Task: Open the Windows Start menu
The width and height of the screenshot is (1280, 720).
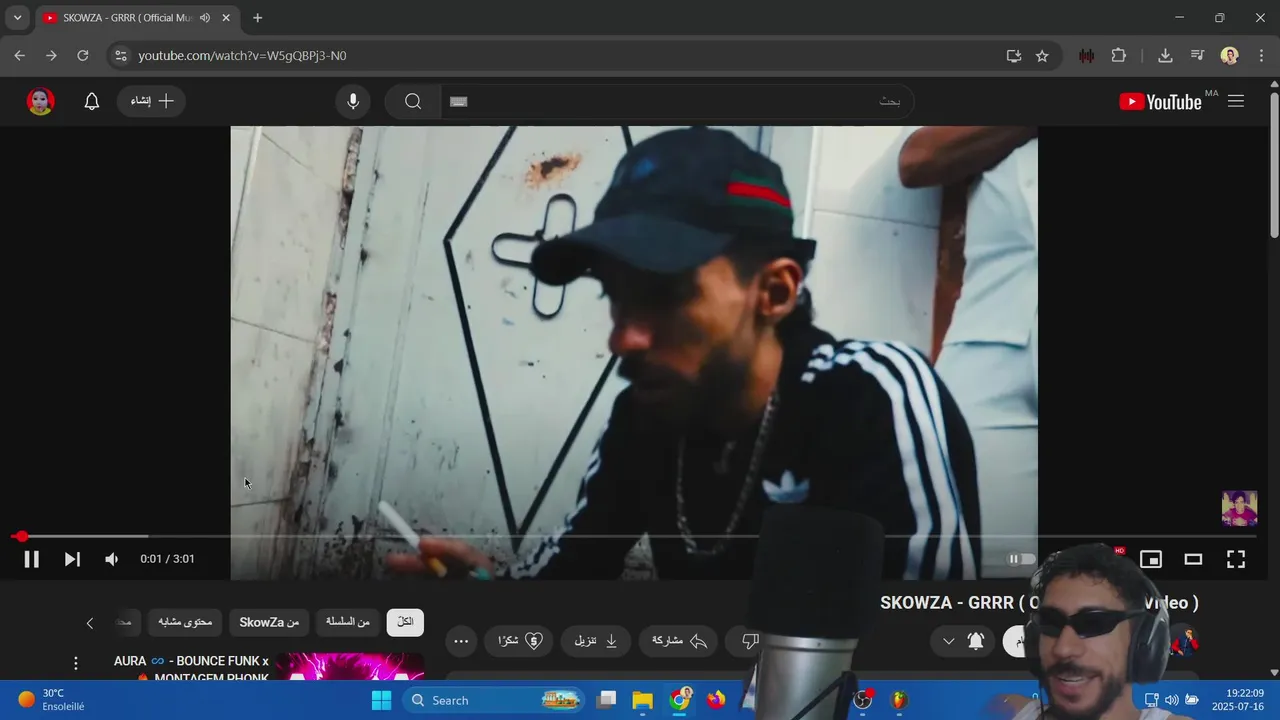Action: point(381,700)
